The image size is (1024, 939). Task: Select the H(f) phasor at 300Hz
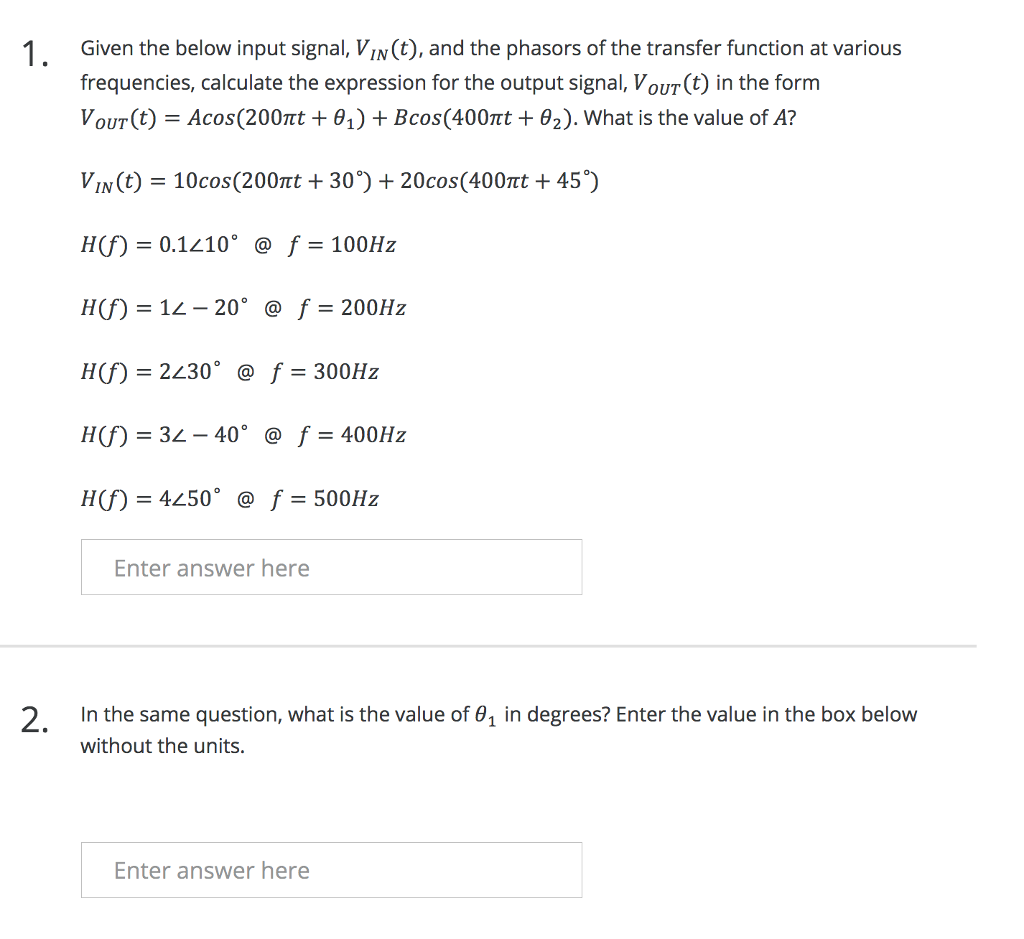(230, 371)
